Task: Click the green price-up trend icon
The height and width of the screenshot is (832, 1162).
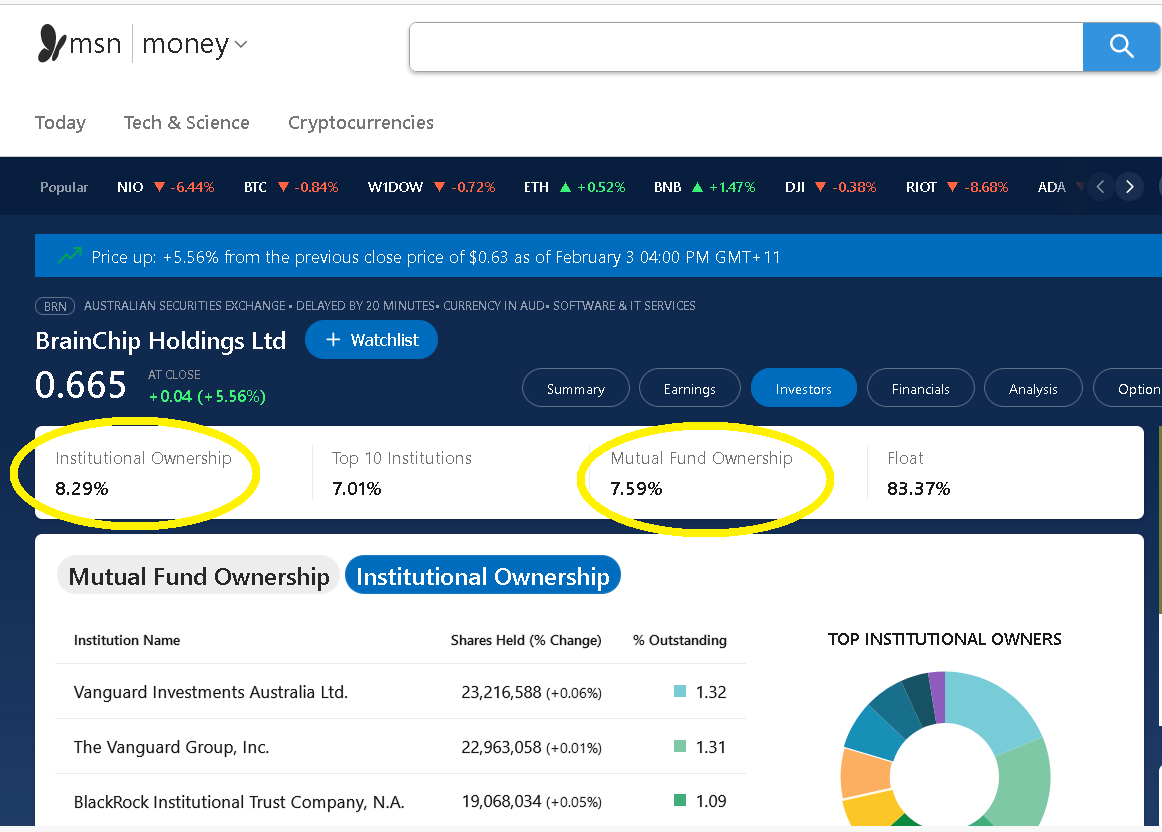Action: [x=69, y=257]
